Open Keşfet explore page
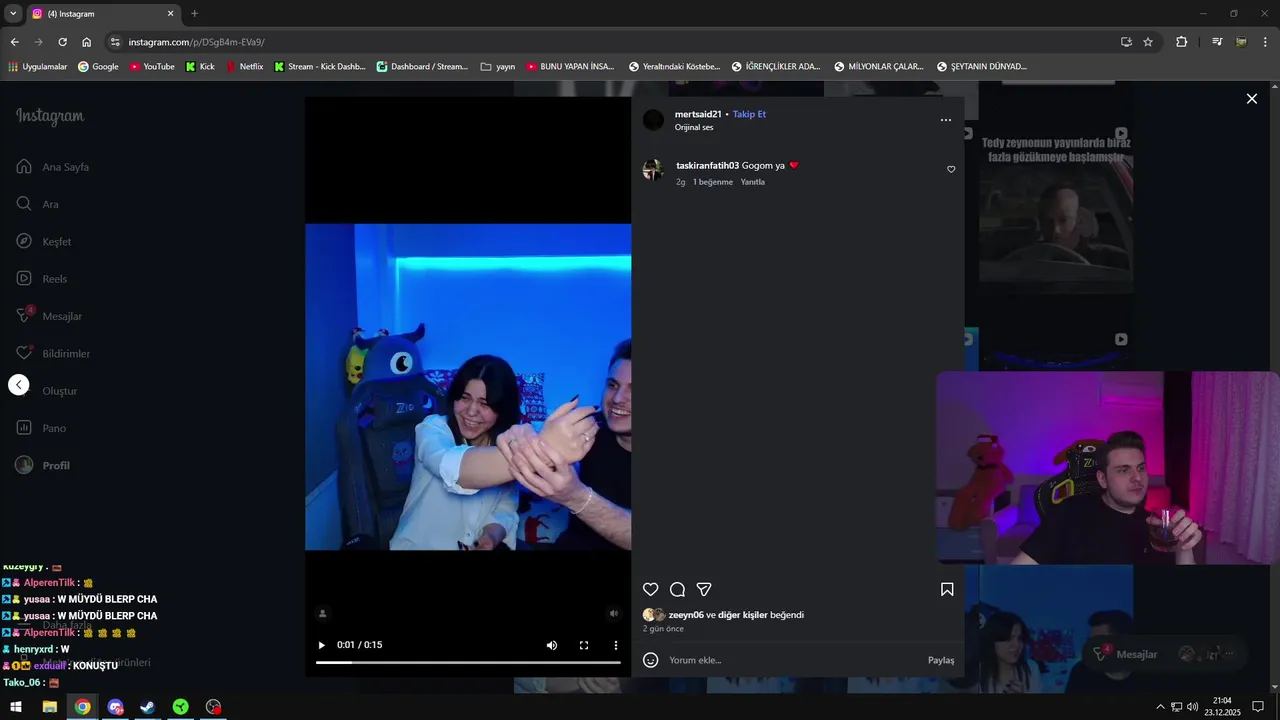The width and height of the screenshot is (1280, 720). pyautogui.click(x=44, y=241)
